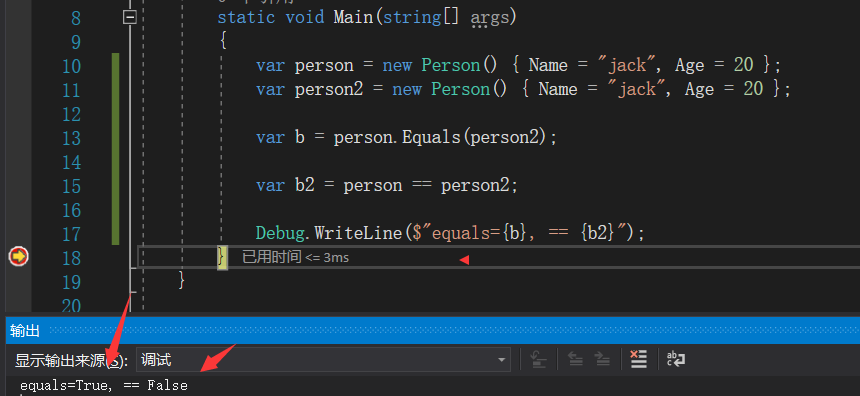Image resolution: width=860 pixels, height=396 pixels.
Task: Click line number 15 in the gutter
Action: click(x=71, y=186)
